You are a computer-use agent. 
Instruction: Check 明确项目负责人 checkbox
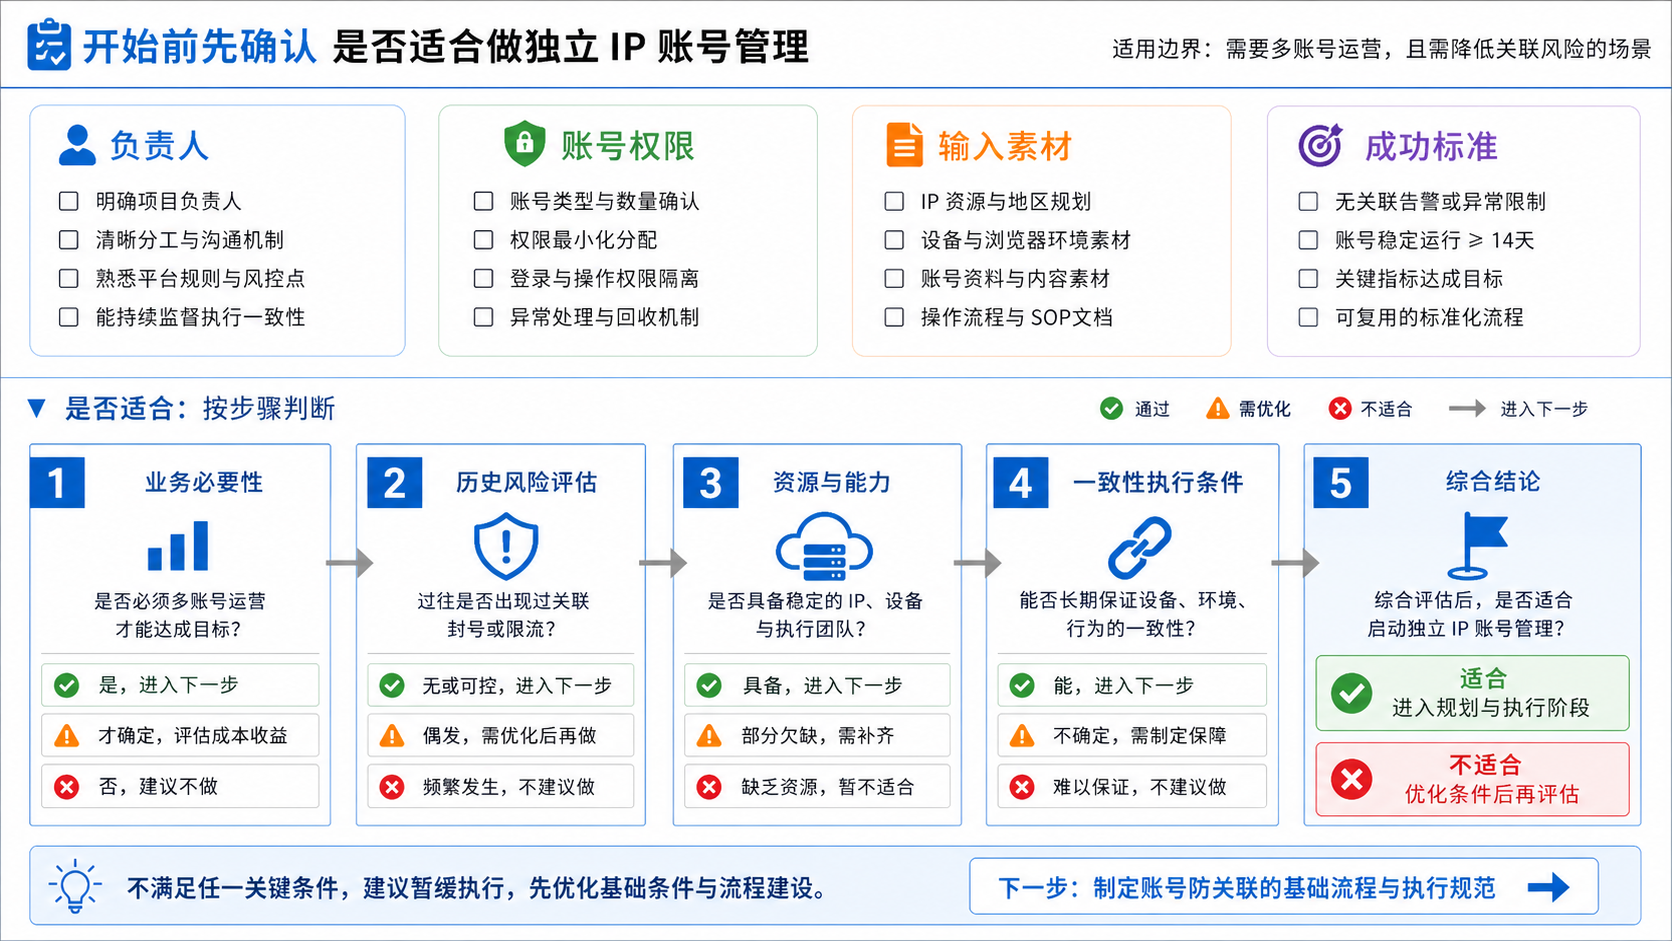(x=69, y=201)
